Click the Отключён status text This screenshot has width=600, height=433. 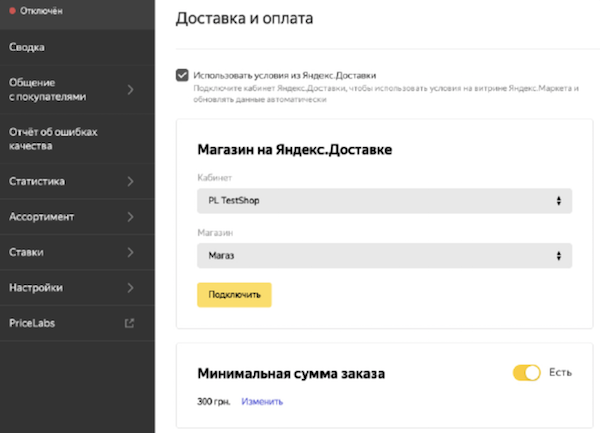coord(41,11)
